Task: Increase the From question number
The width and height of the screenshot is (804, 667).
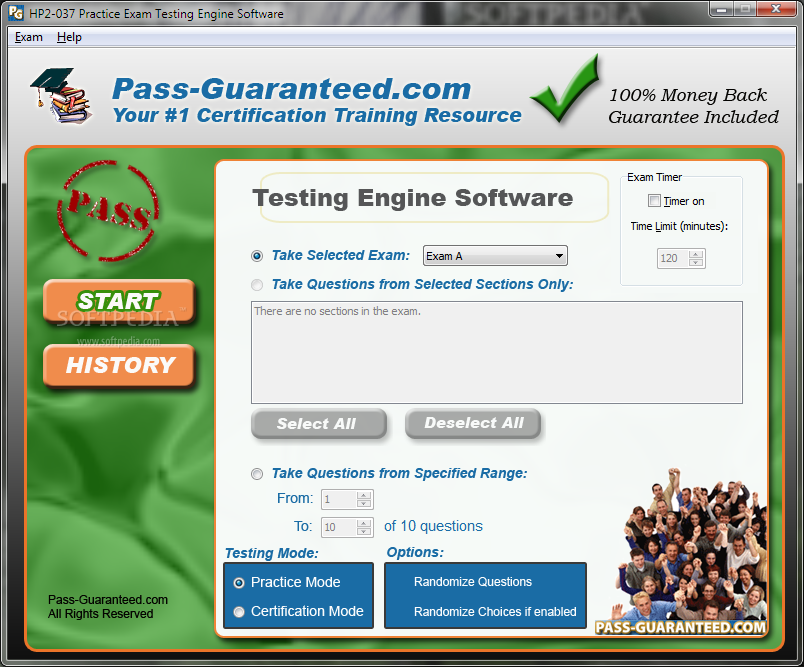Action: [x=364, y=495]
